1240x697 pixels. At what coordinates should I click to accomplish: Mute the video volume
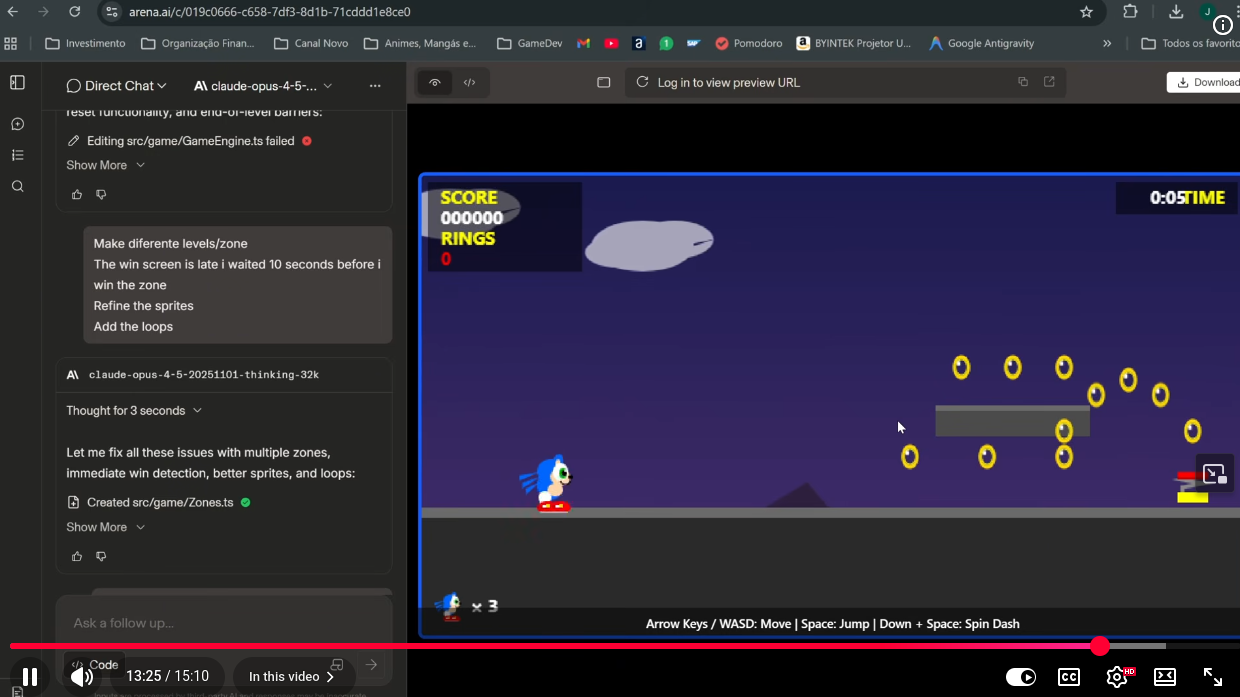coord(82,677)
